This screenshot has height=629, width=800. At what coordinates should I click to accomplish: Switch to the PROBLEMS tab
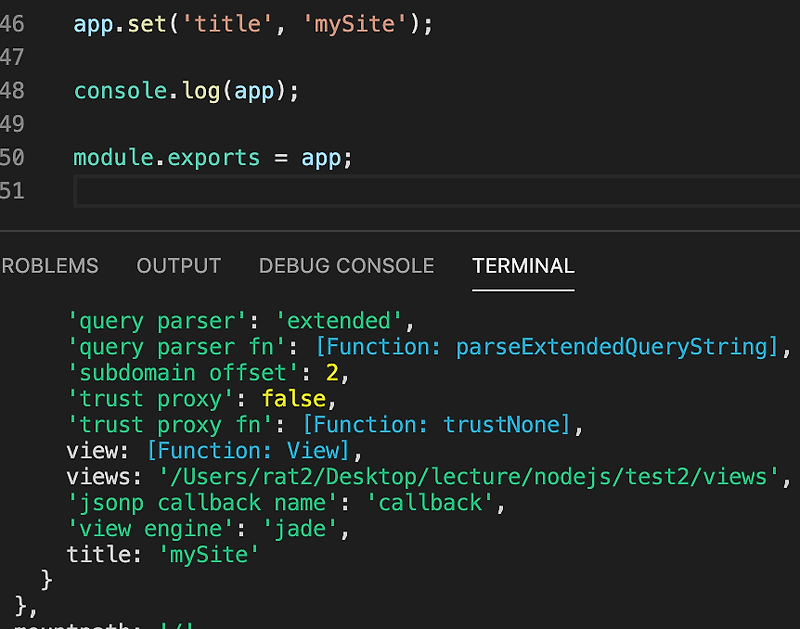coord(50,266)
